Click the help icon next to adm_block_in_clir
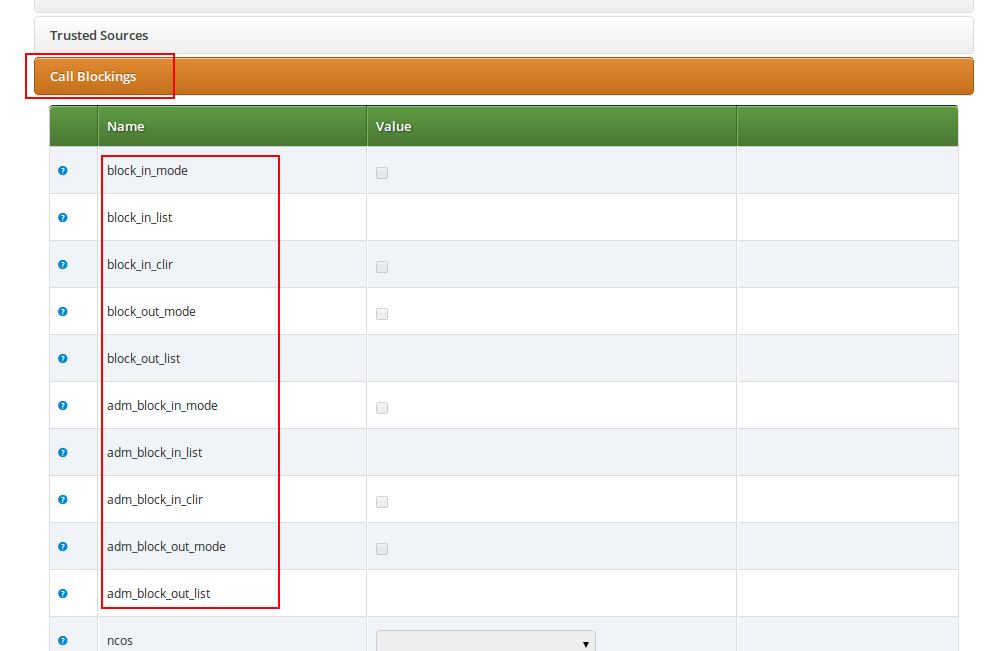 (x=62, y=499)
